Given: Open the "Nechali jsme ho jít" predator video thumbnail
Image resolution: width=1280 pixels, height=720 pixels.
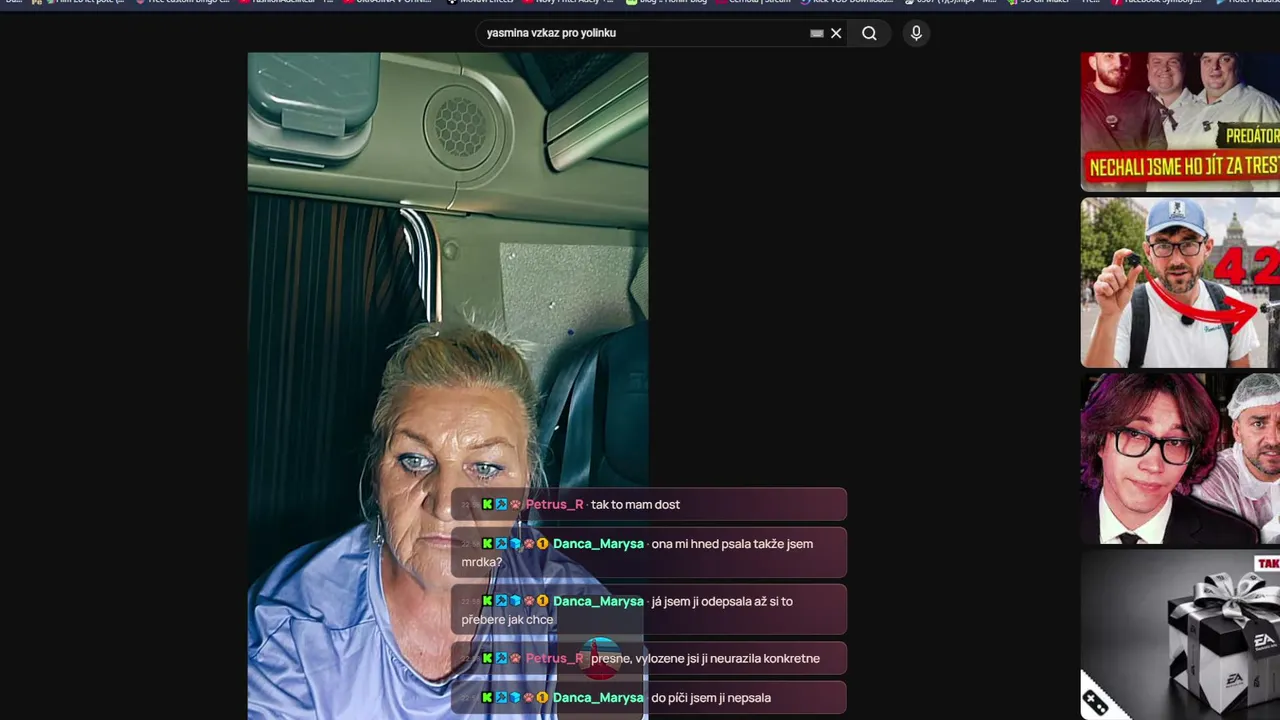Looking at the screenshot, I should [x=1180, y=121].
